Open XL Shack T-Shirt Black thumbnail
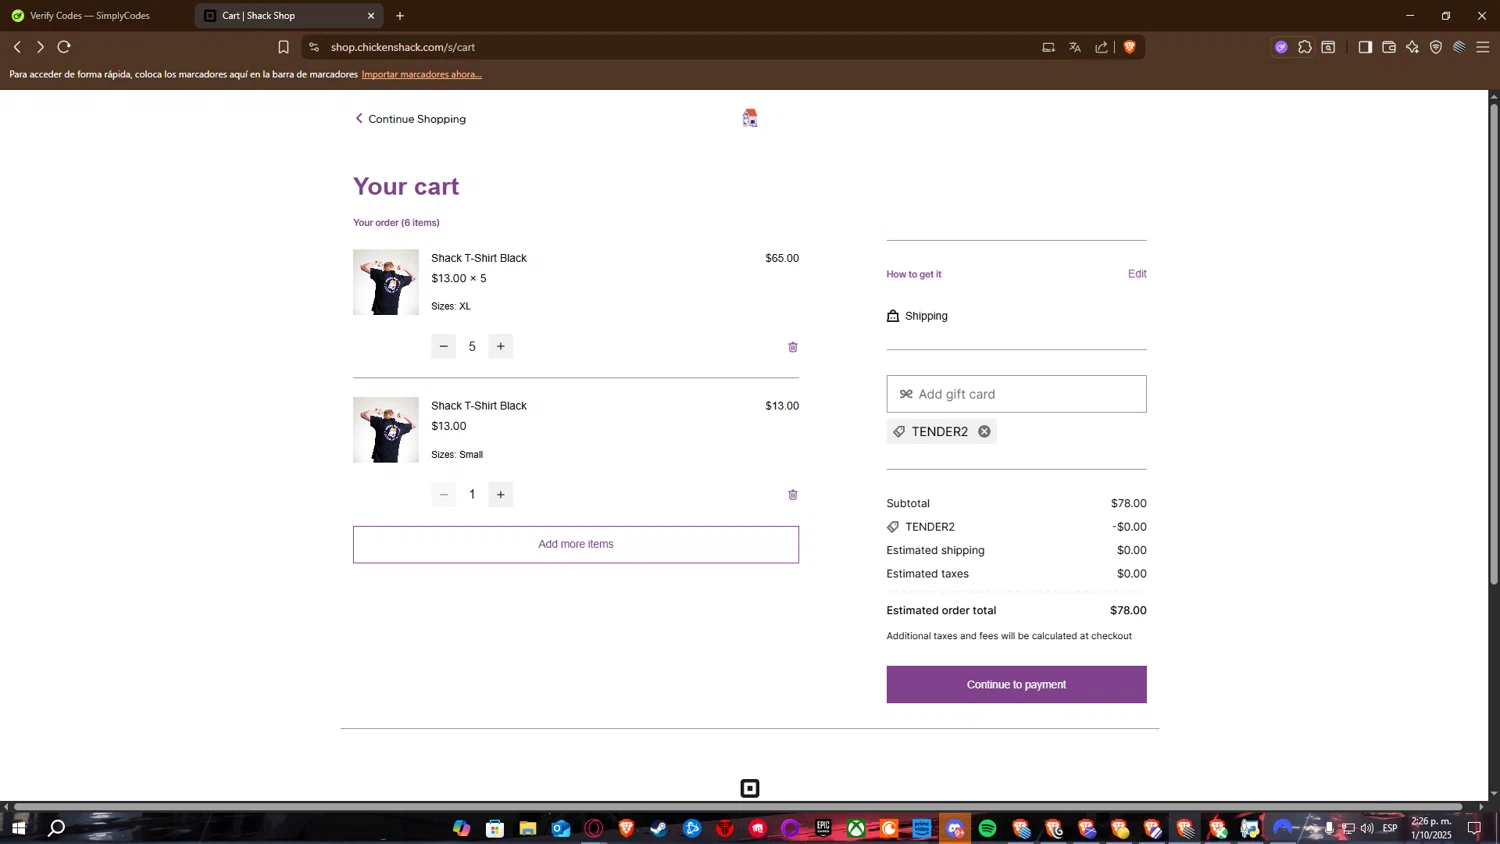The width and height of the screenshot is (1500, 844). [386, 282]
